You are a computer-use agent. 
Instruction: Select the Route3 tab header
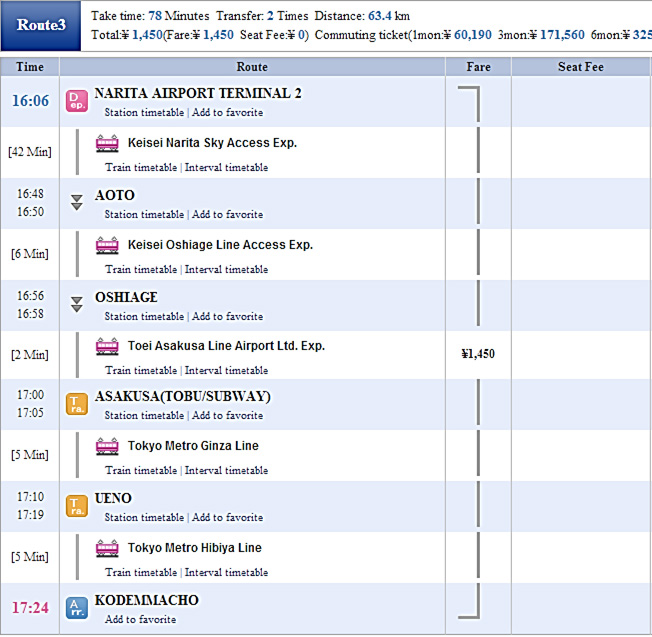[x=41, y=25]
